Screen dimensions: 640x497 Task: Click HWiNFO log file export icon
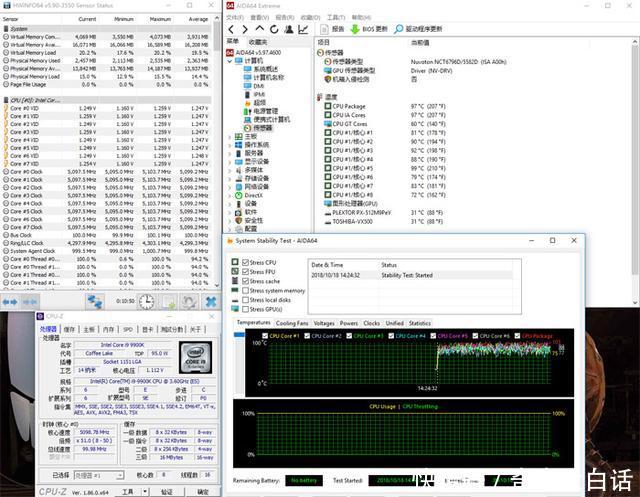(x=169, y=302)
